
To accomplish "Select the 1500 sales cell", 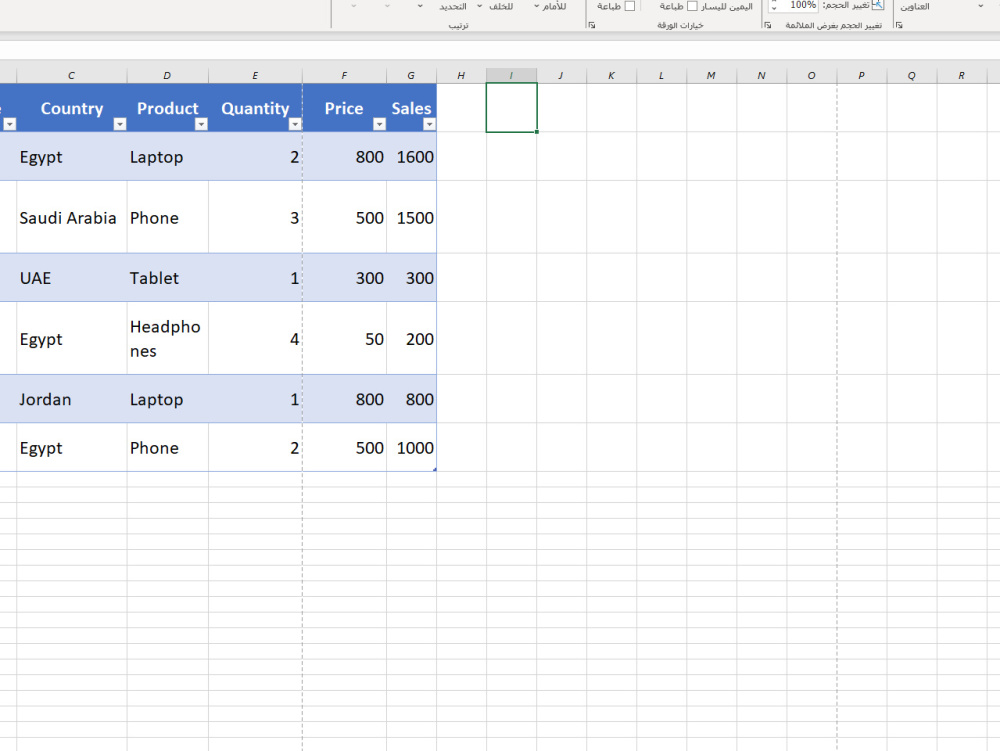I will pyautogui.click(x=411, y=217).
